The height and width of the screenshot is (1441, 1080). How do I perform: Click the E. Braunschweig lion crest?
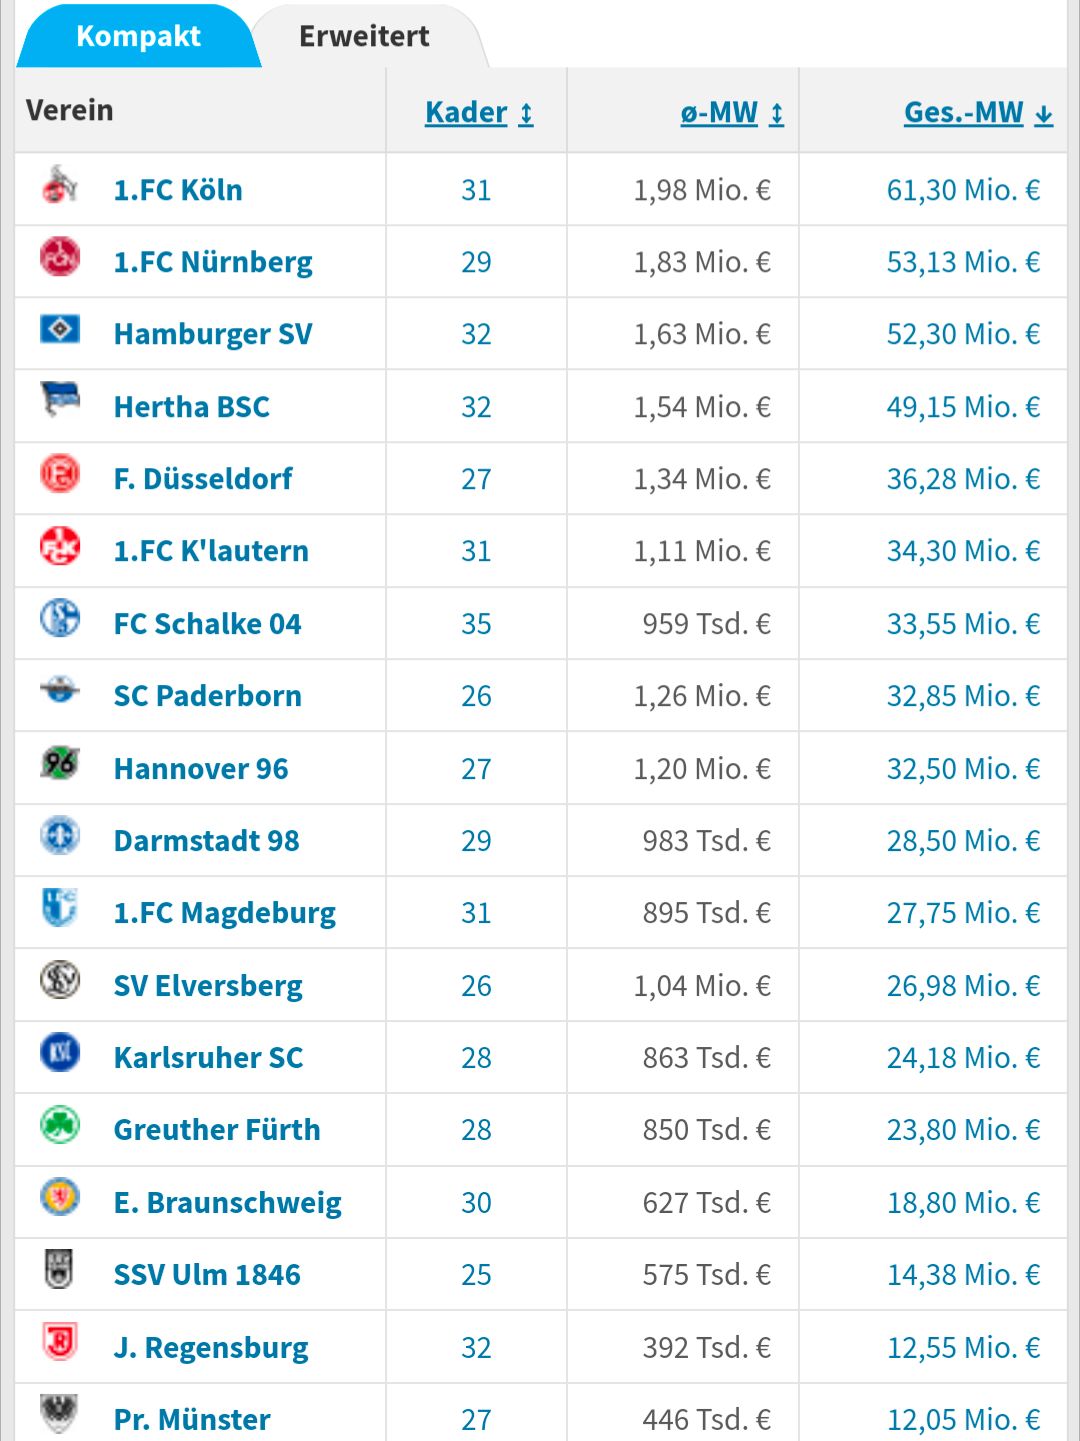(x=60, y=1197)
